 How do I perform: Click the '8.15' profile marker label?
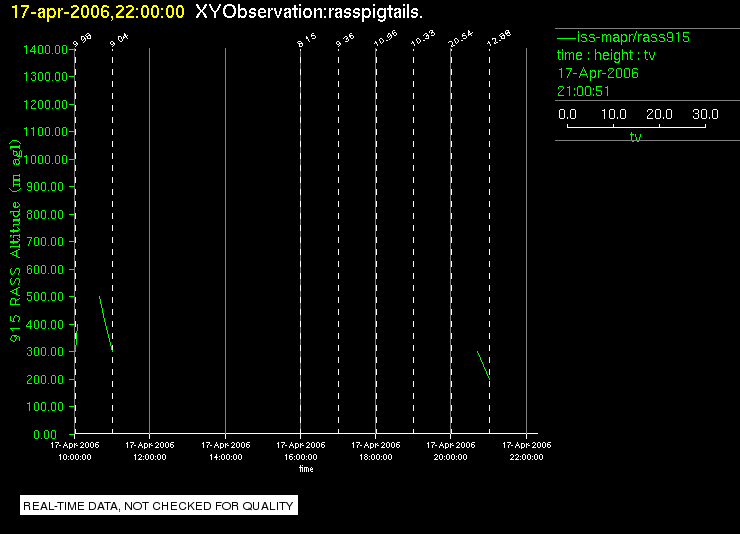tap(307, 40)
